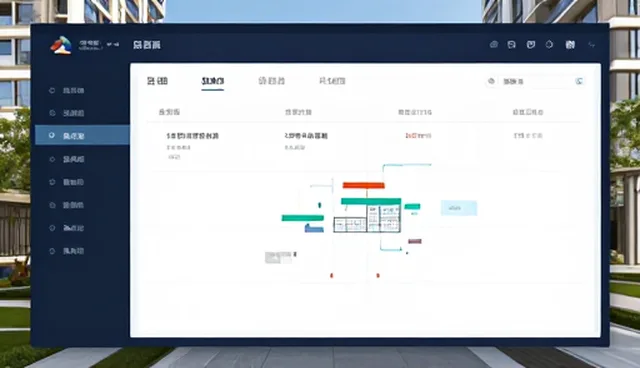The width and height of the screenshot is (640, 368).
Task: Open the sidebar item just below the highlighted one
Action: 73,159
